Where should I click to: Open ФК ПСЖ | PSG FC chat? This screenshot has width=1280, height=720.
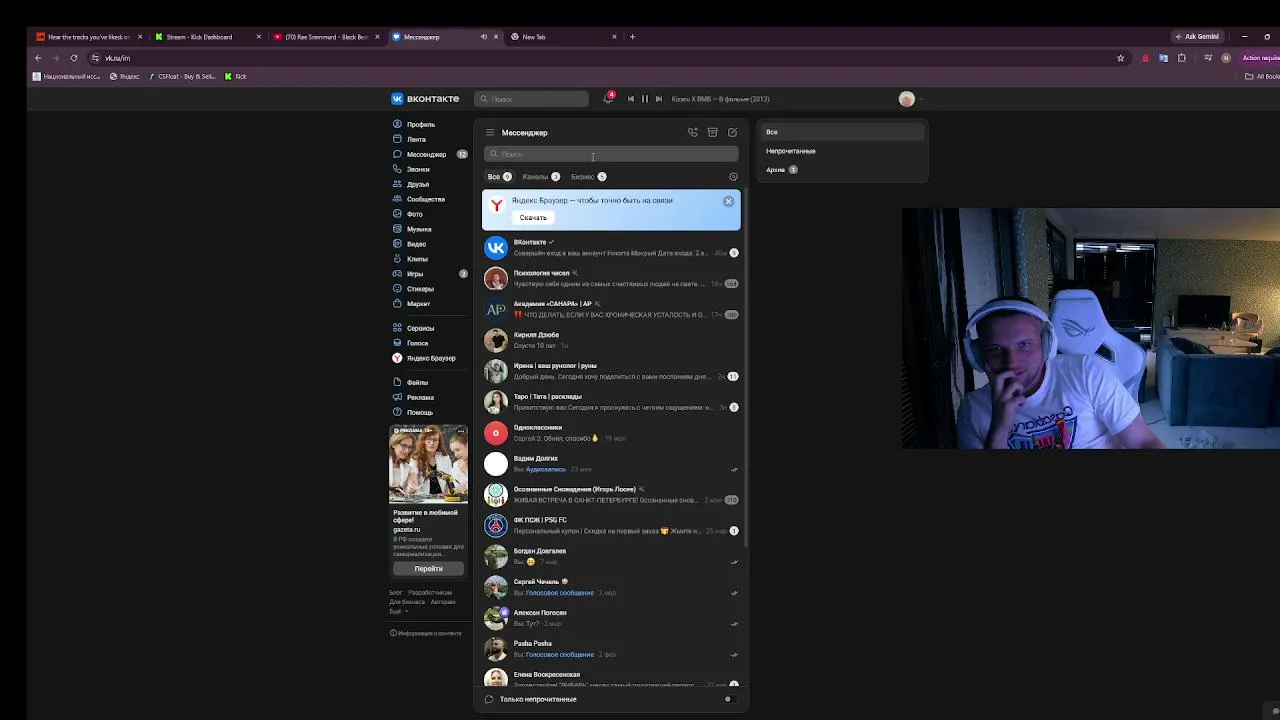coord(611,526)
